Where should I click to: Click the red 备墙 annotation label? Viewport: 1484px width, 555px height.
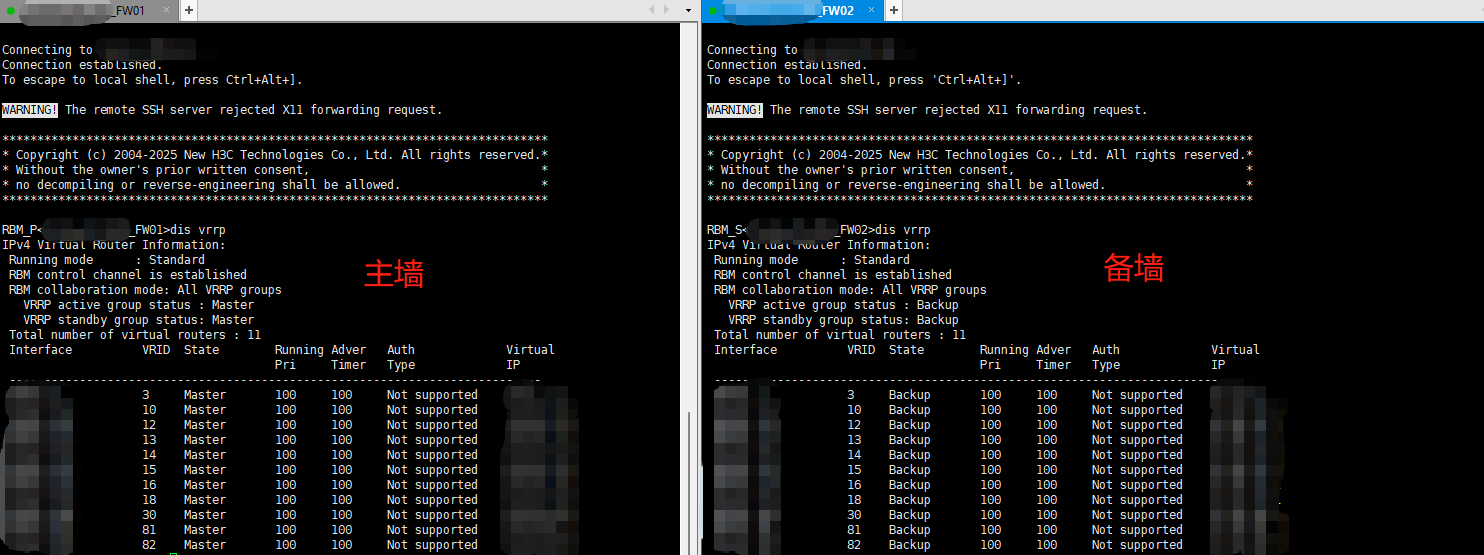pos(1133,268)
